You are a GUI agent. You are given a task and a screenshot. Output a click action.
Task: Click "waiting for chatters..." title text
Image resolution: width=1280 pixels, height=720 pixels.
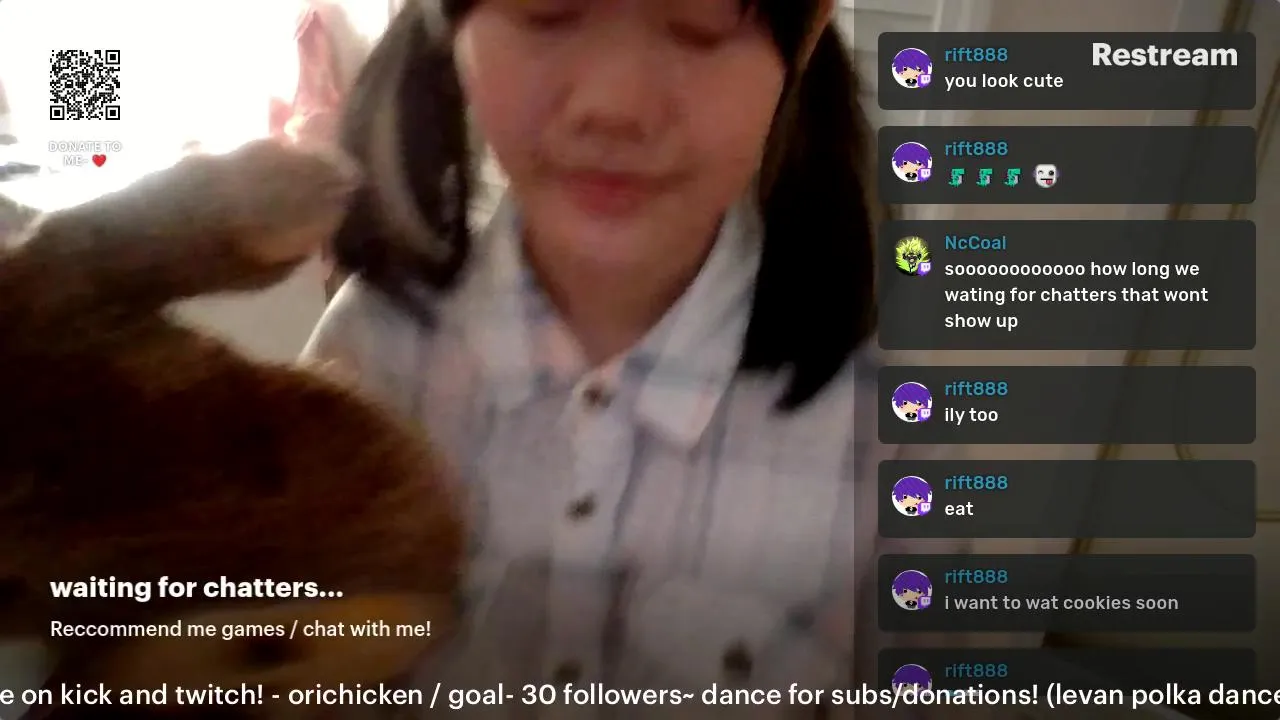coord(197,588)
